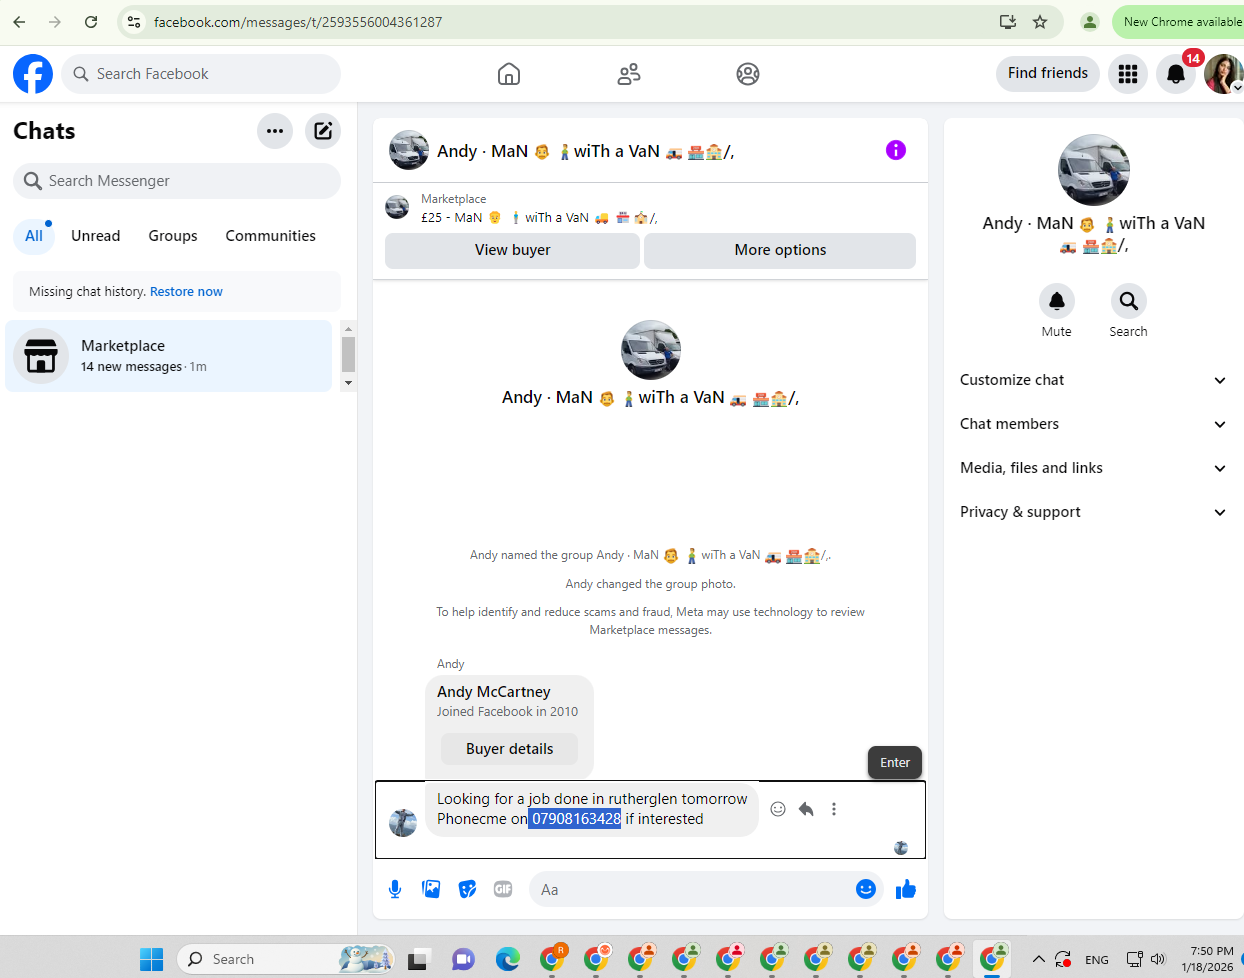Select the All chats tab
This screenshot has height=978, width=1244.
(34, 236)
